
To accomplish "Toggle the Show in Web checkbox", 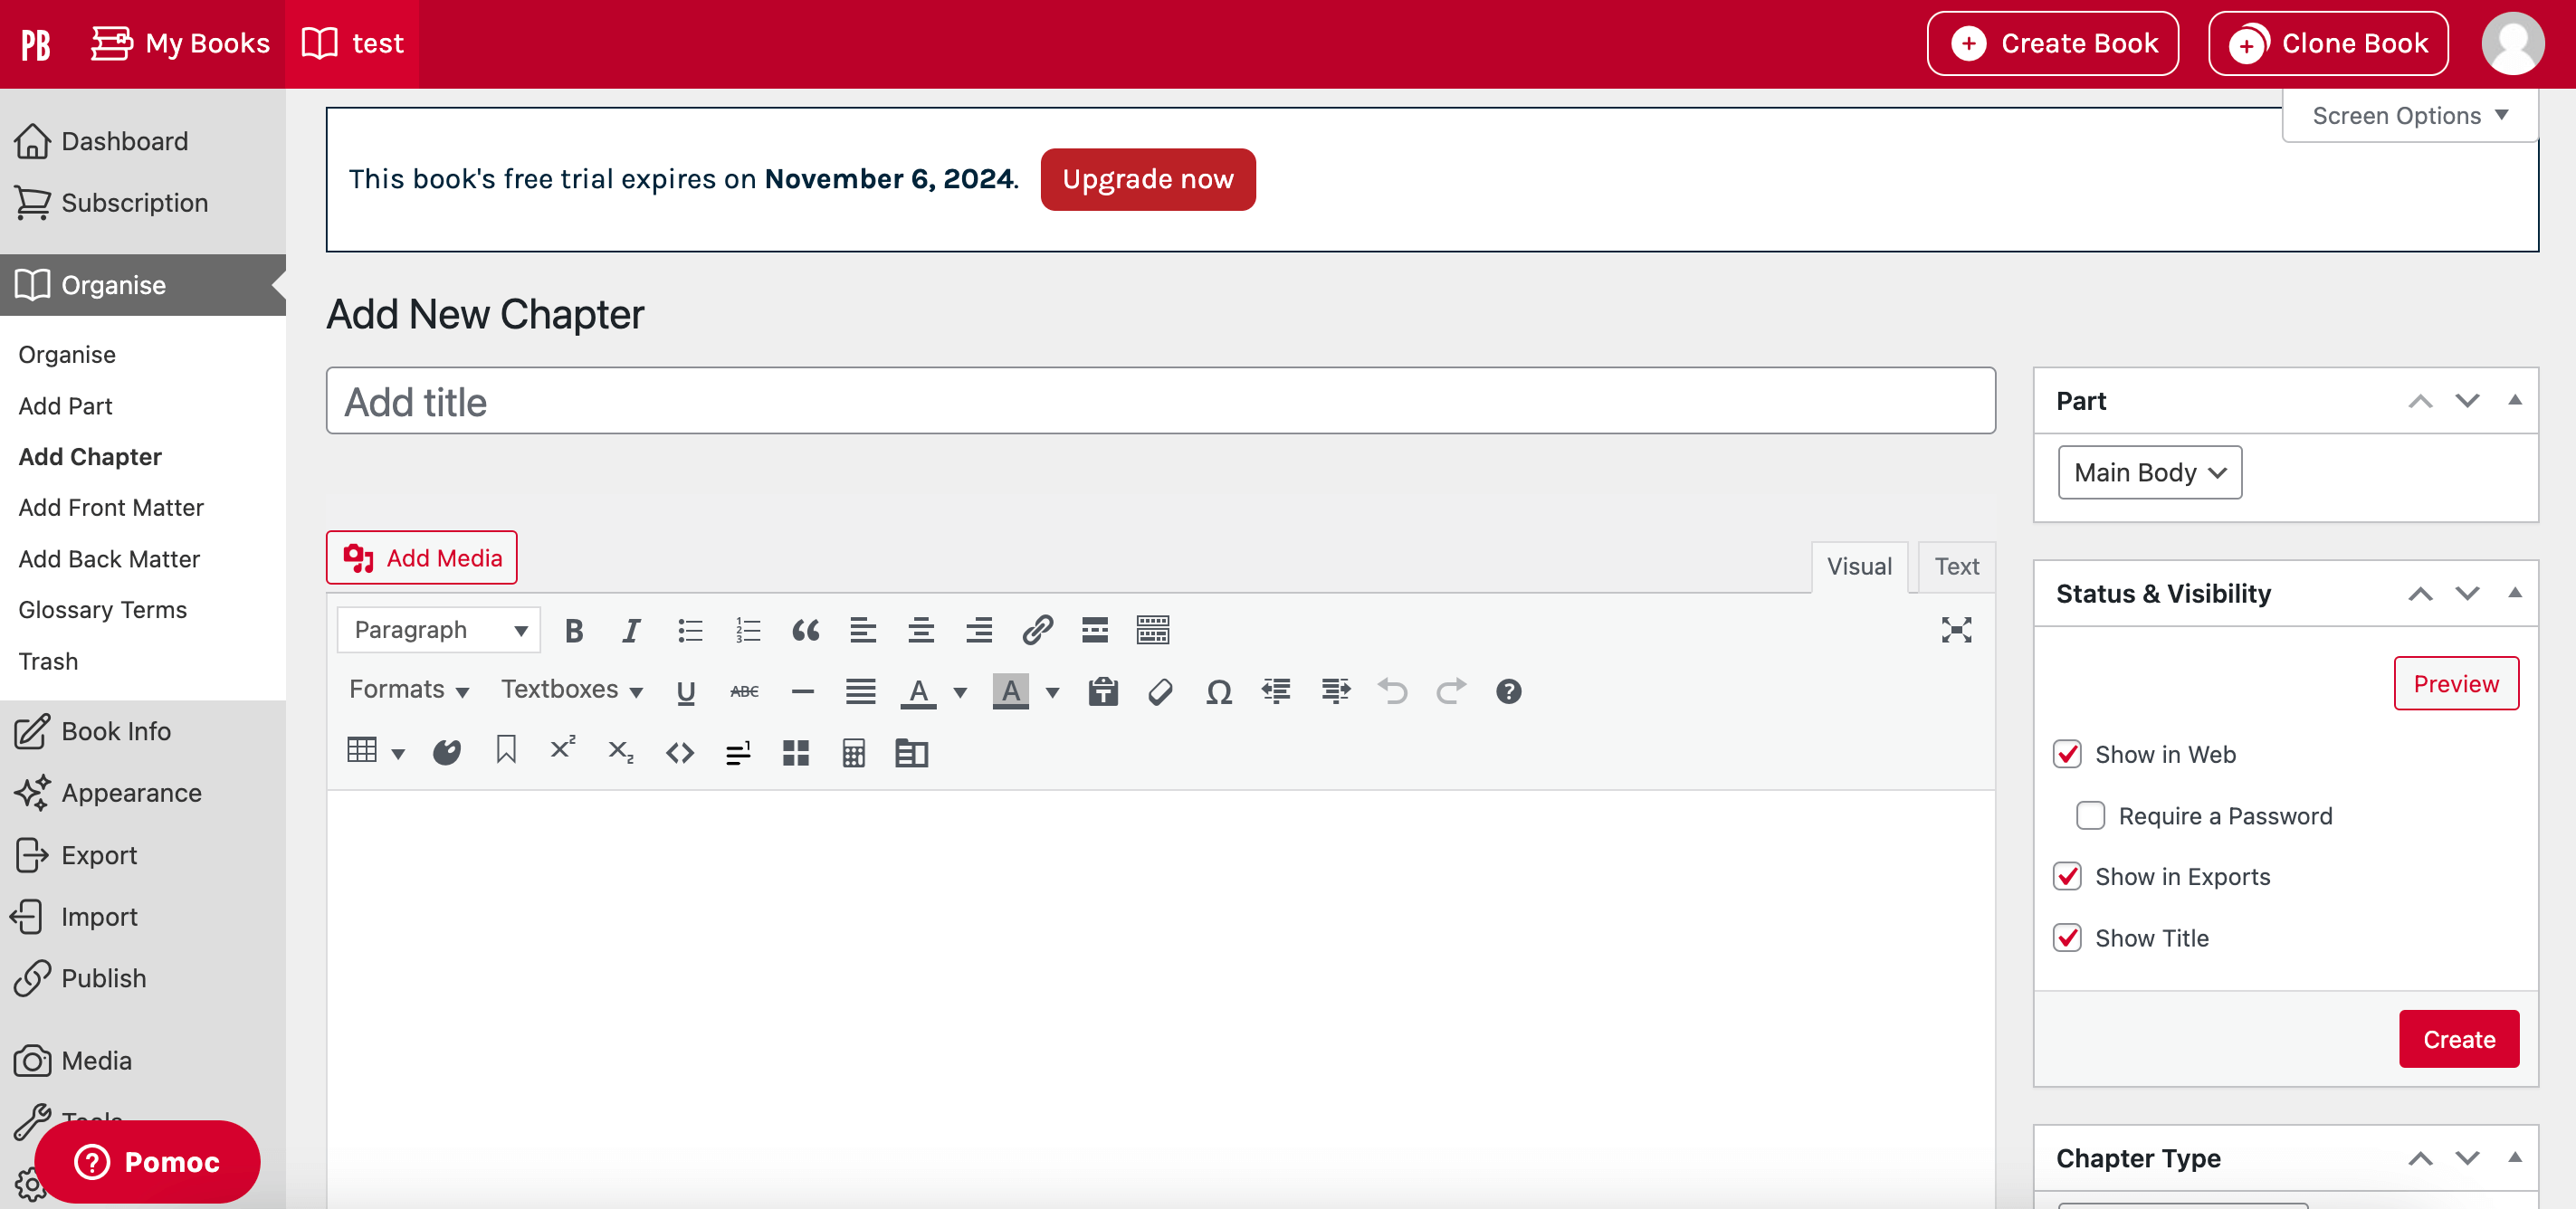I will point(2066,752).
